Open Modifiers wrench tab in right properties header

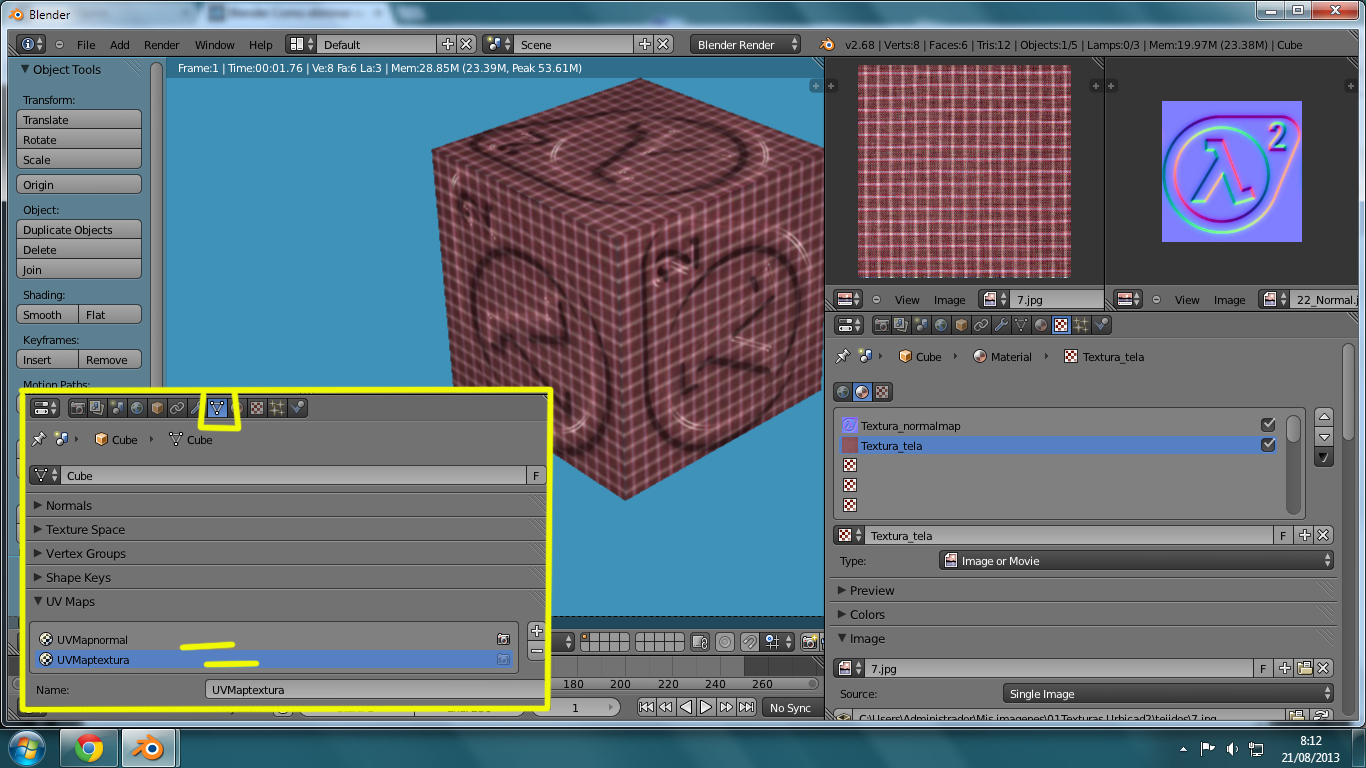coord(1001,325)
